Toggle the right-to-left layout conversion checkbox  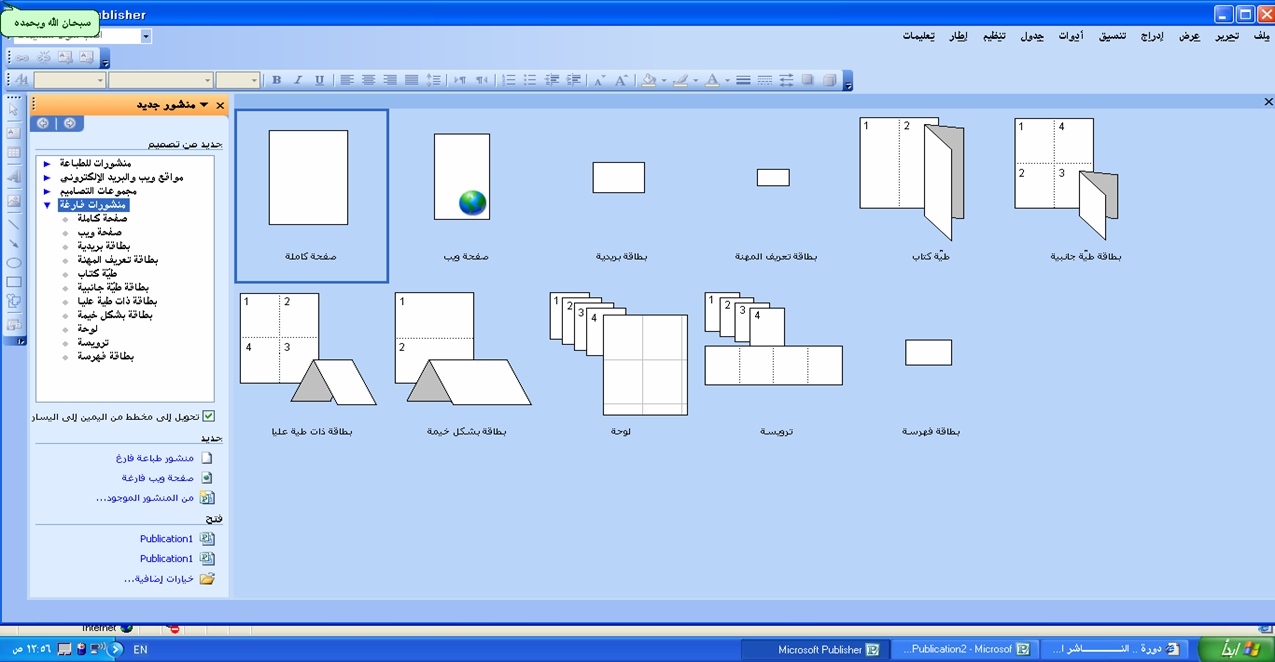click(x=208, y=416)
